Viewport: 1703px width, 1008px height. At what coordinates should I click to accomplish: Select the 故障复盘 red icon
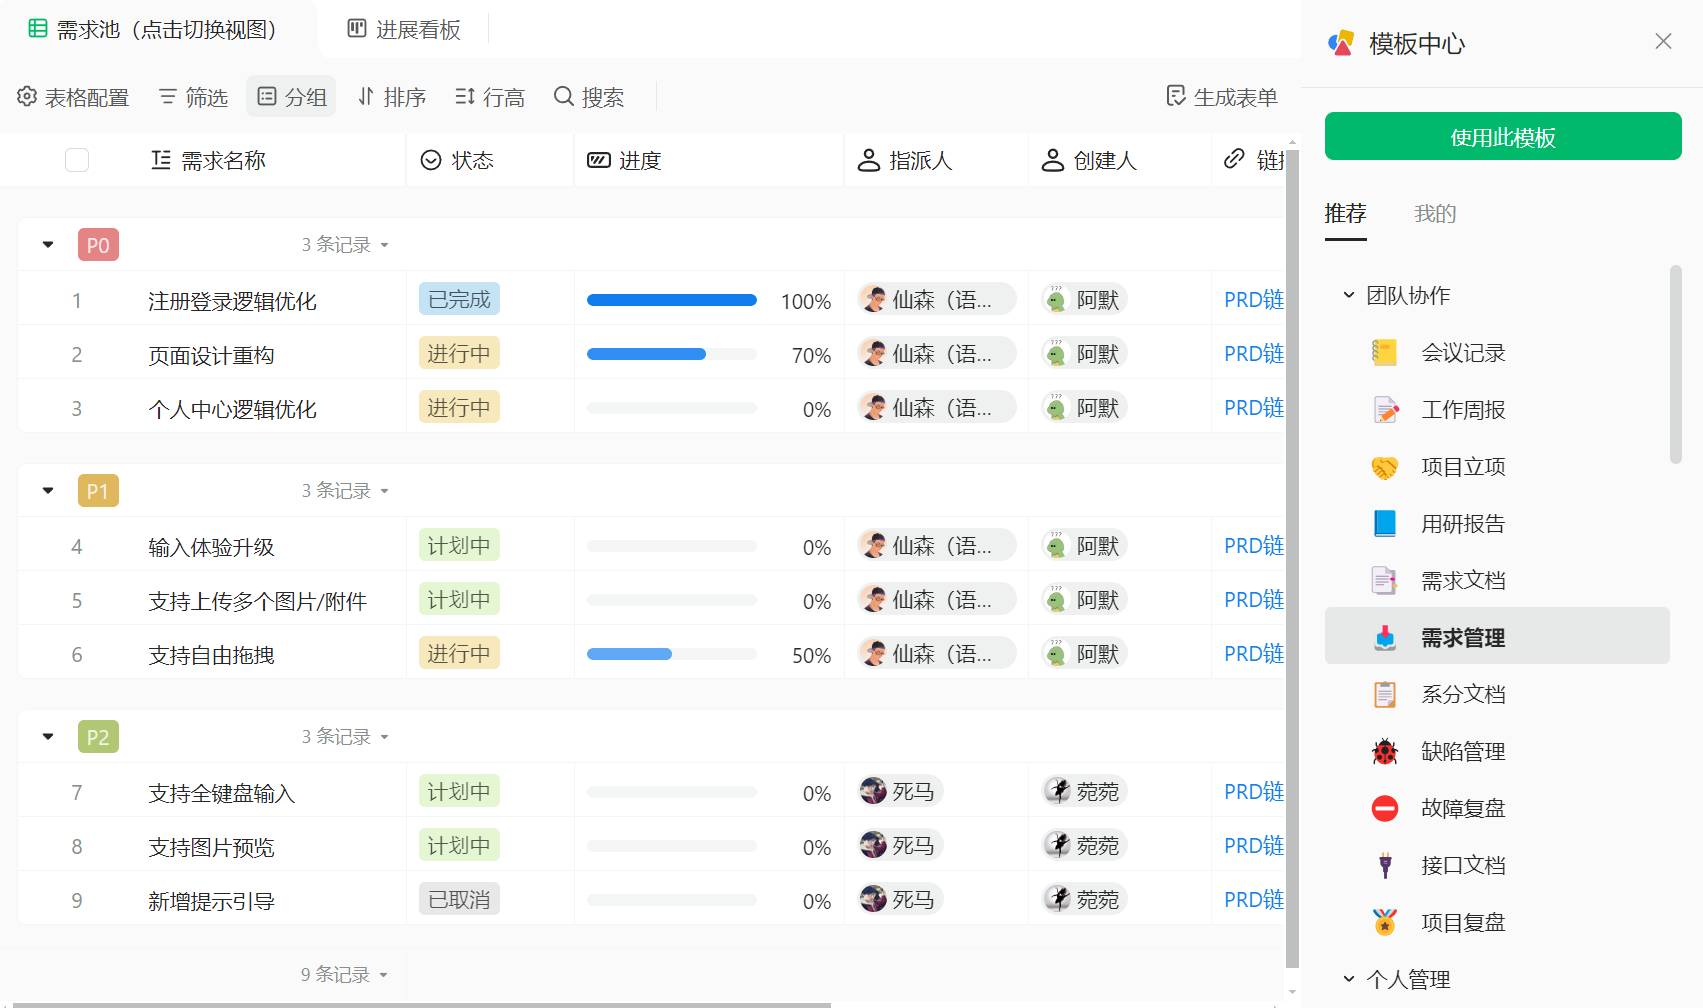click(1384, 808)
